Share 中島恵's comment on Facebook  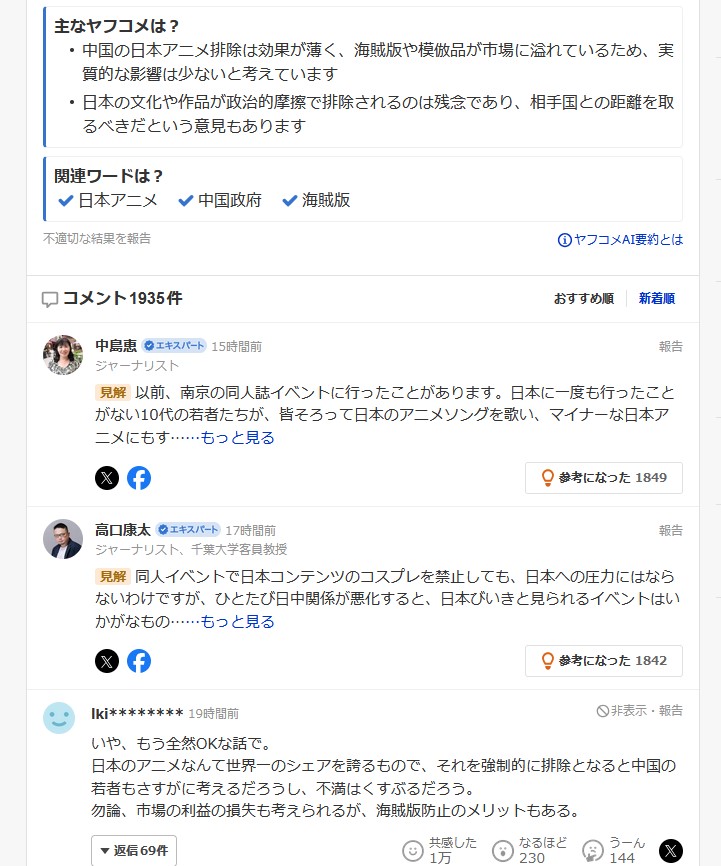[x=139, y=478]
